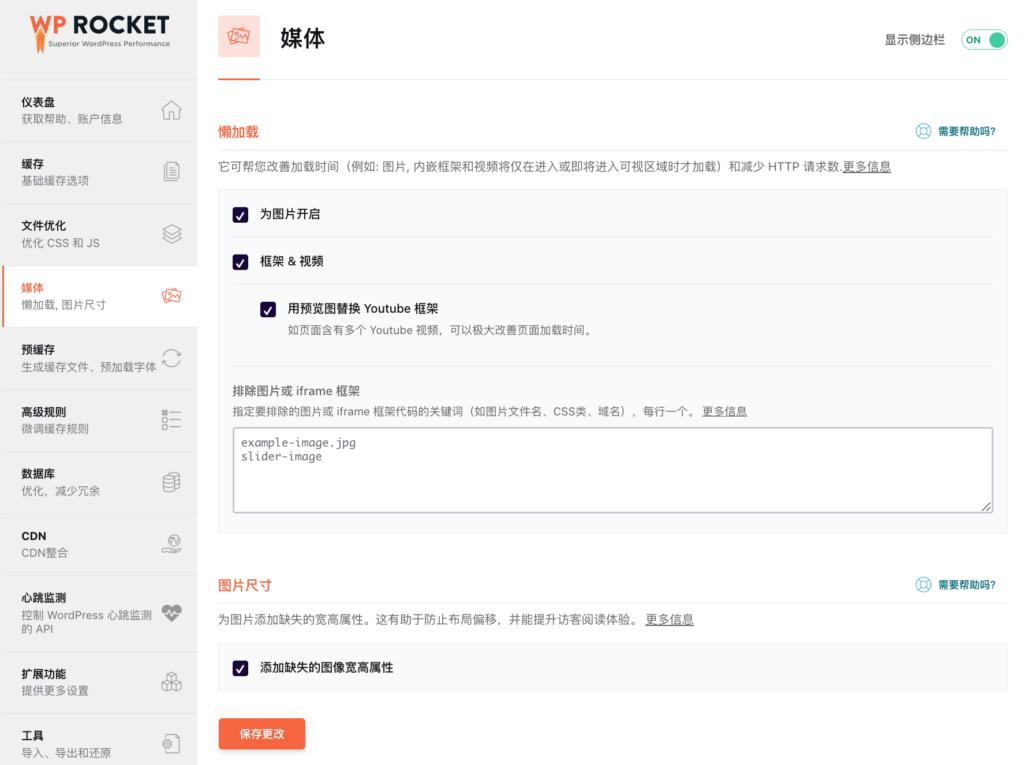Uncheck 用预览图替换 Youtube 框架

(x=268, y=309)
